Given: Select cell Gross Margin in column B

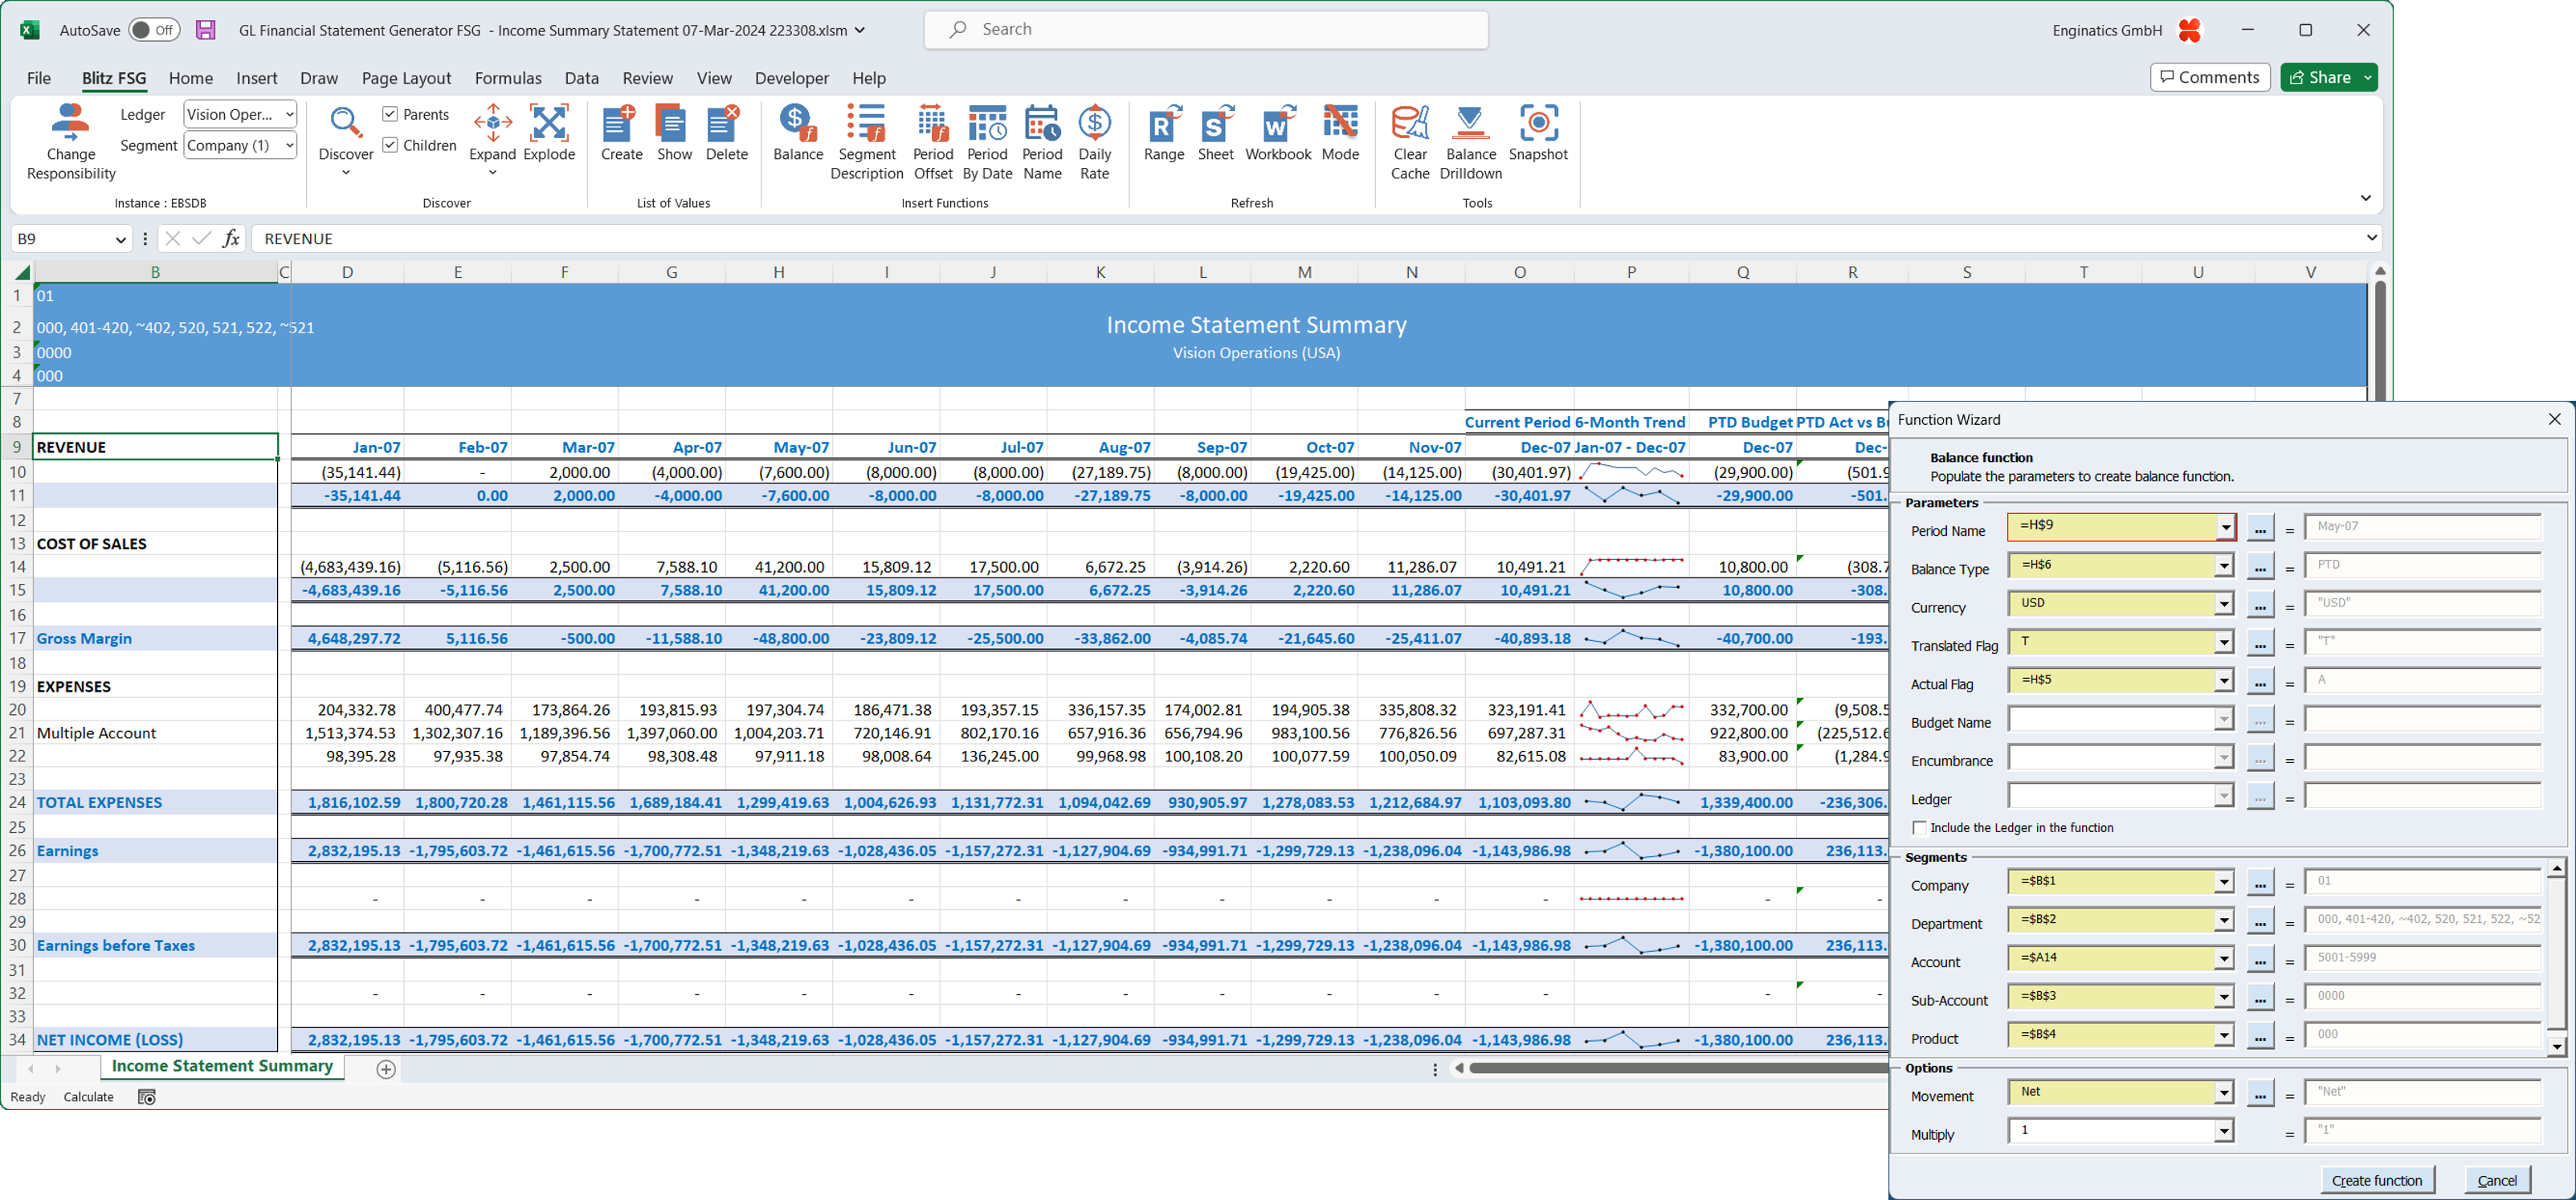Looking at the screenshot, I should (x=155, y=639).
